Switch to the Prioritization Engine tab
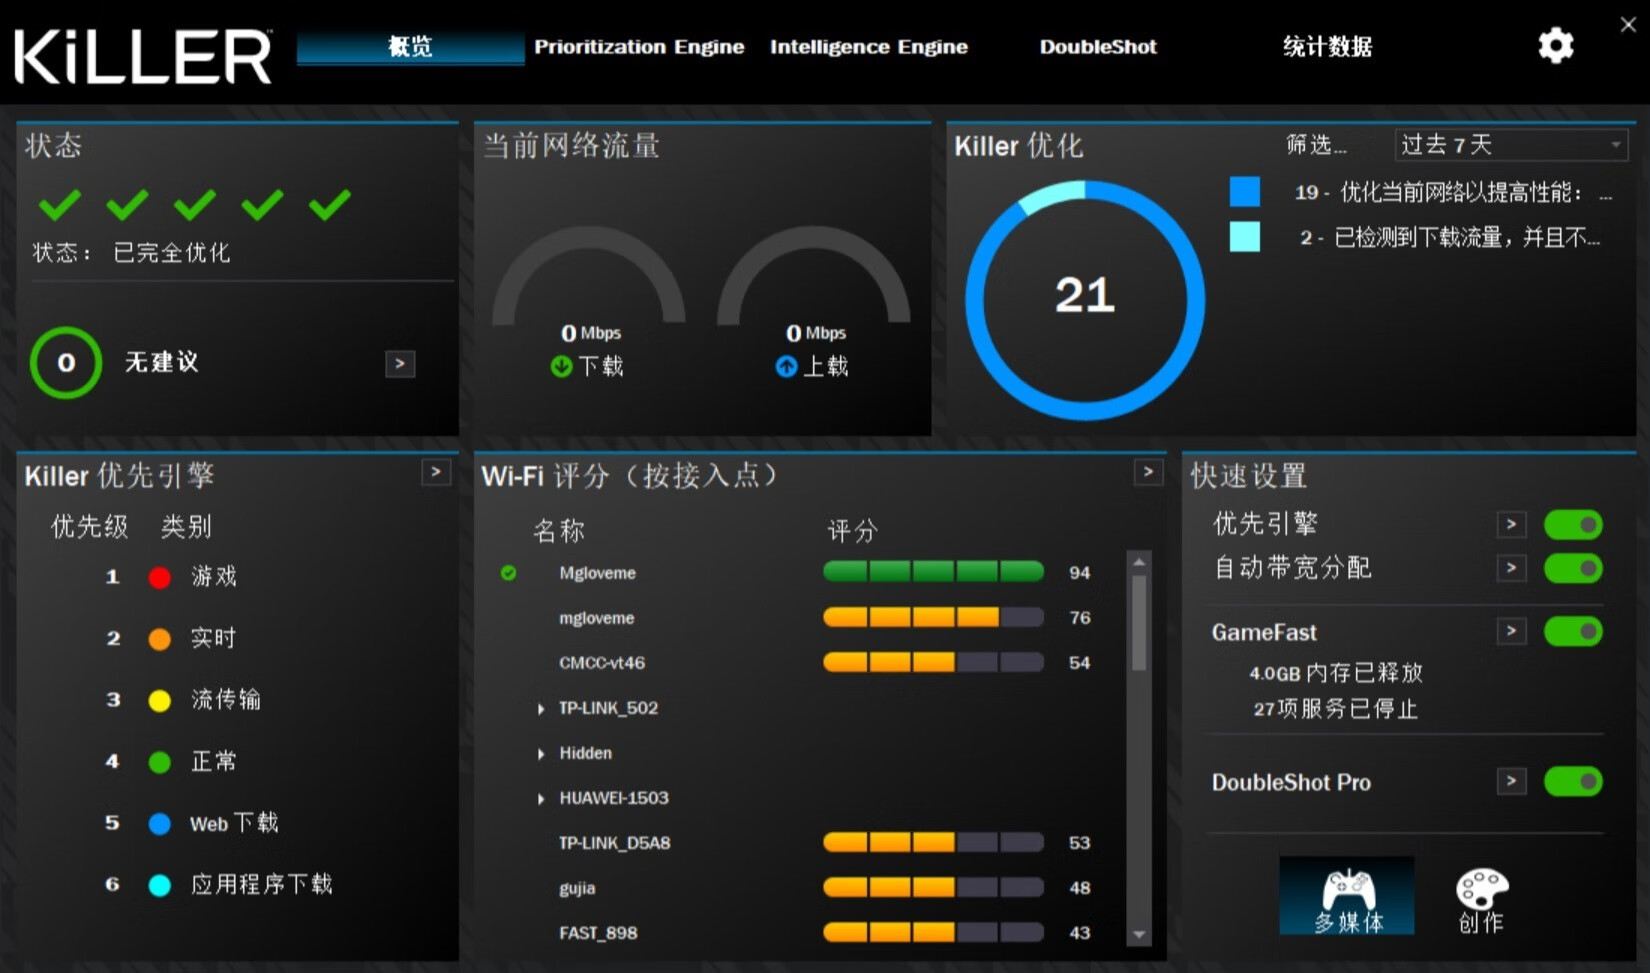The width and height of the screenshot is (1650, 973). click(640, 46)
